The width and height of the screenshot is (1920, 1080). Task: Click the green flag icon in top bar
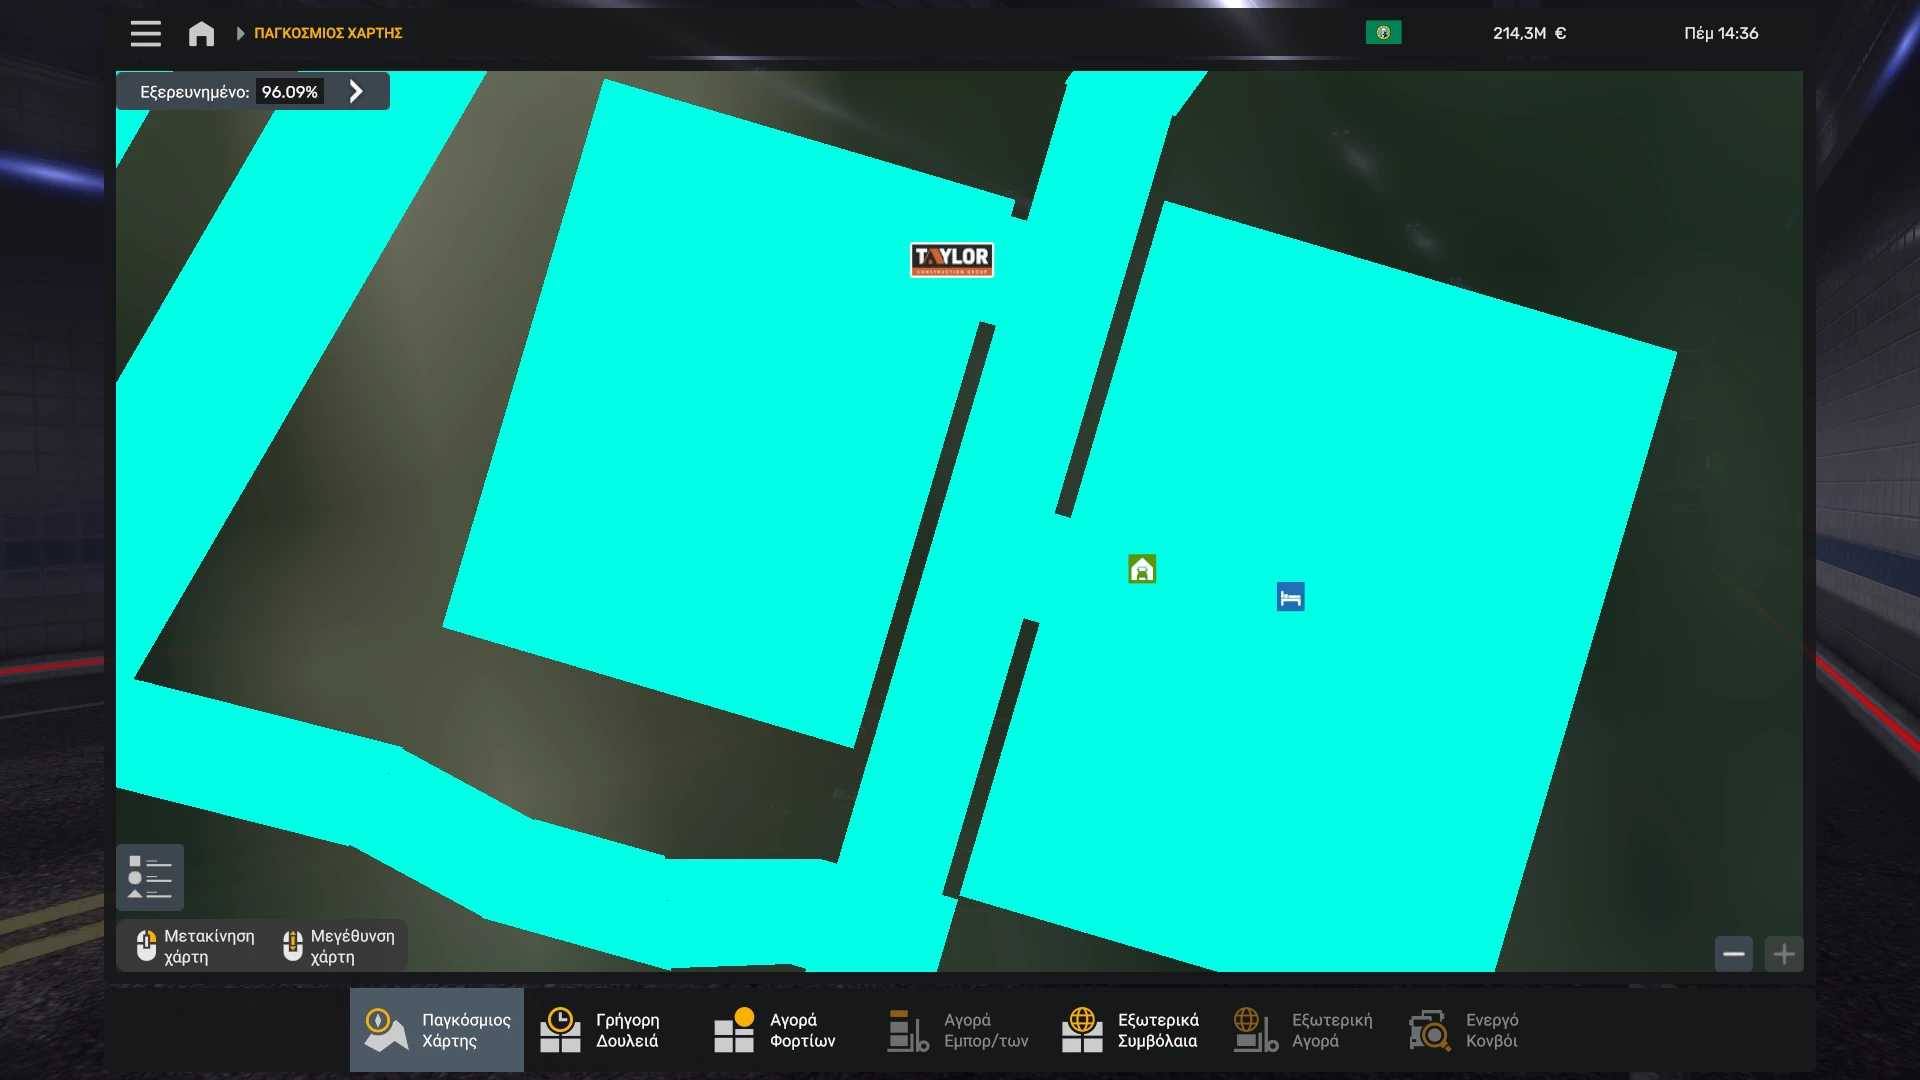pos(1383,33)
